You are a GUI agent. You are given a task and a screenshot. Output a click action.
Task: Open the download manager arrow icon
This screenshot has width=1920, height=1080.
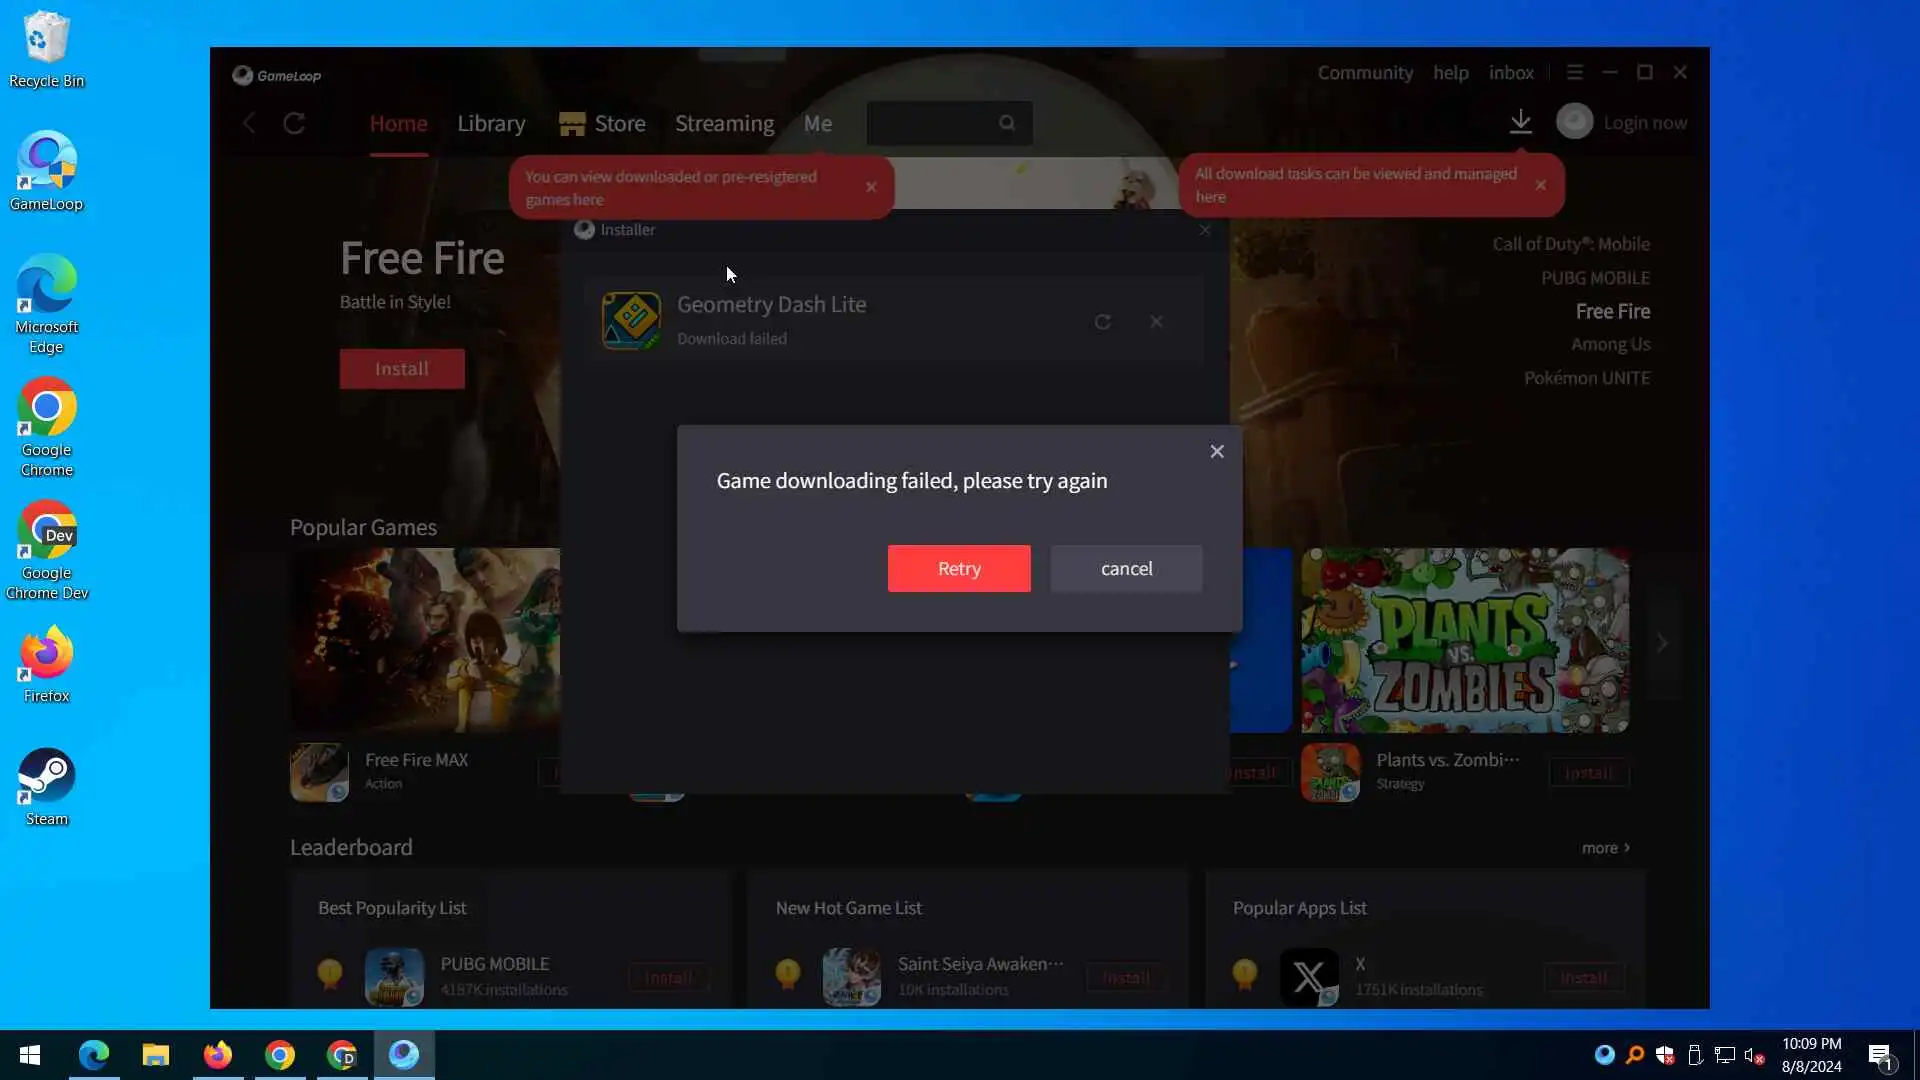pyautogui.click(x=1520, y=122)
